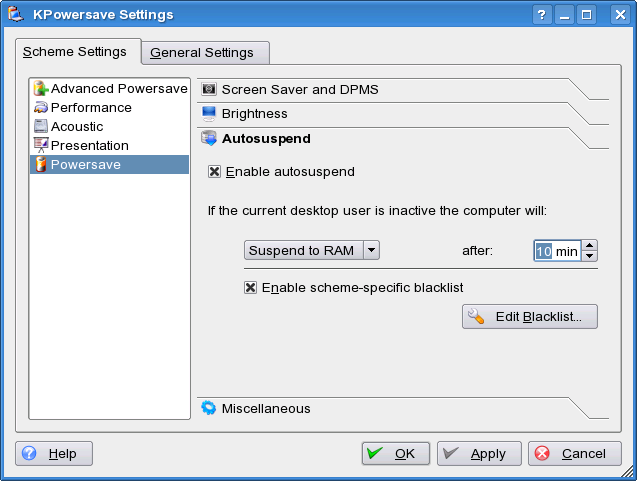The width and height of the screenshot is (637, 481).
Task: Click the Powersave battery icon
Action: pos(41,165)
